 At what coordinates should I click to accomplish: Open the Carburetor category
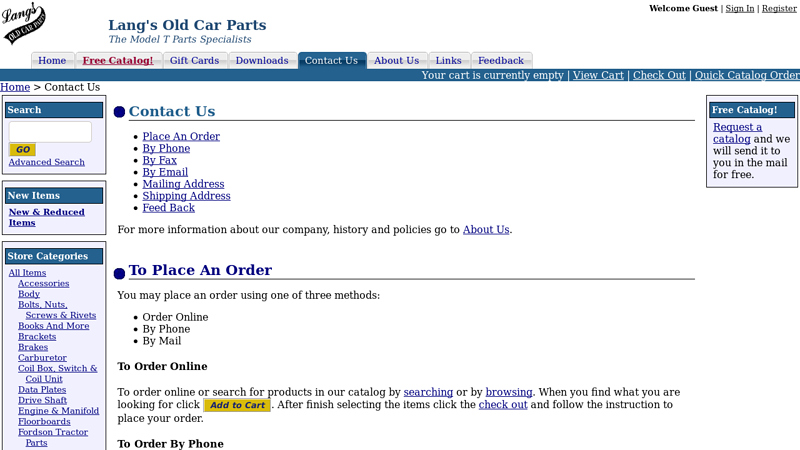click(42, 358)
